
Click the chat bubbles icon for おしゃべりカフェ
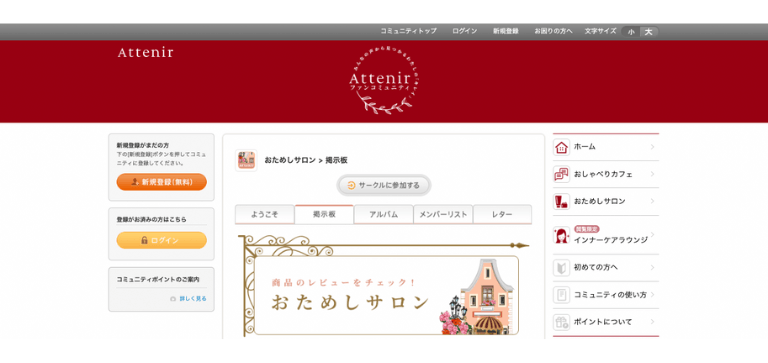click(561, 174)
